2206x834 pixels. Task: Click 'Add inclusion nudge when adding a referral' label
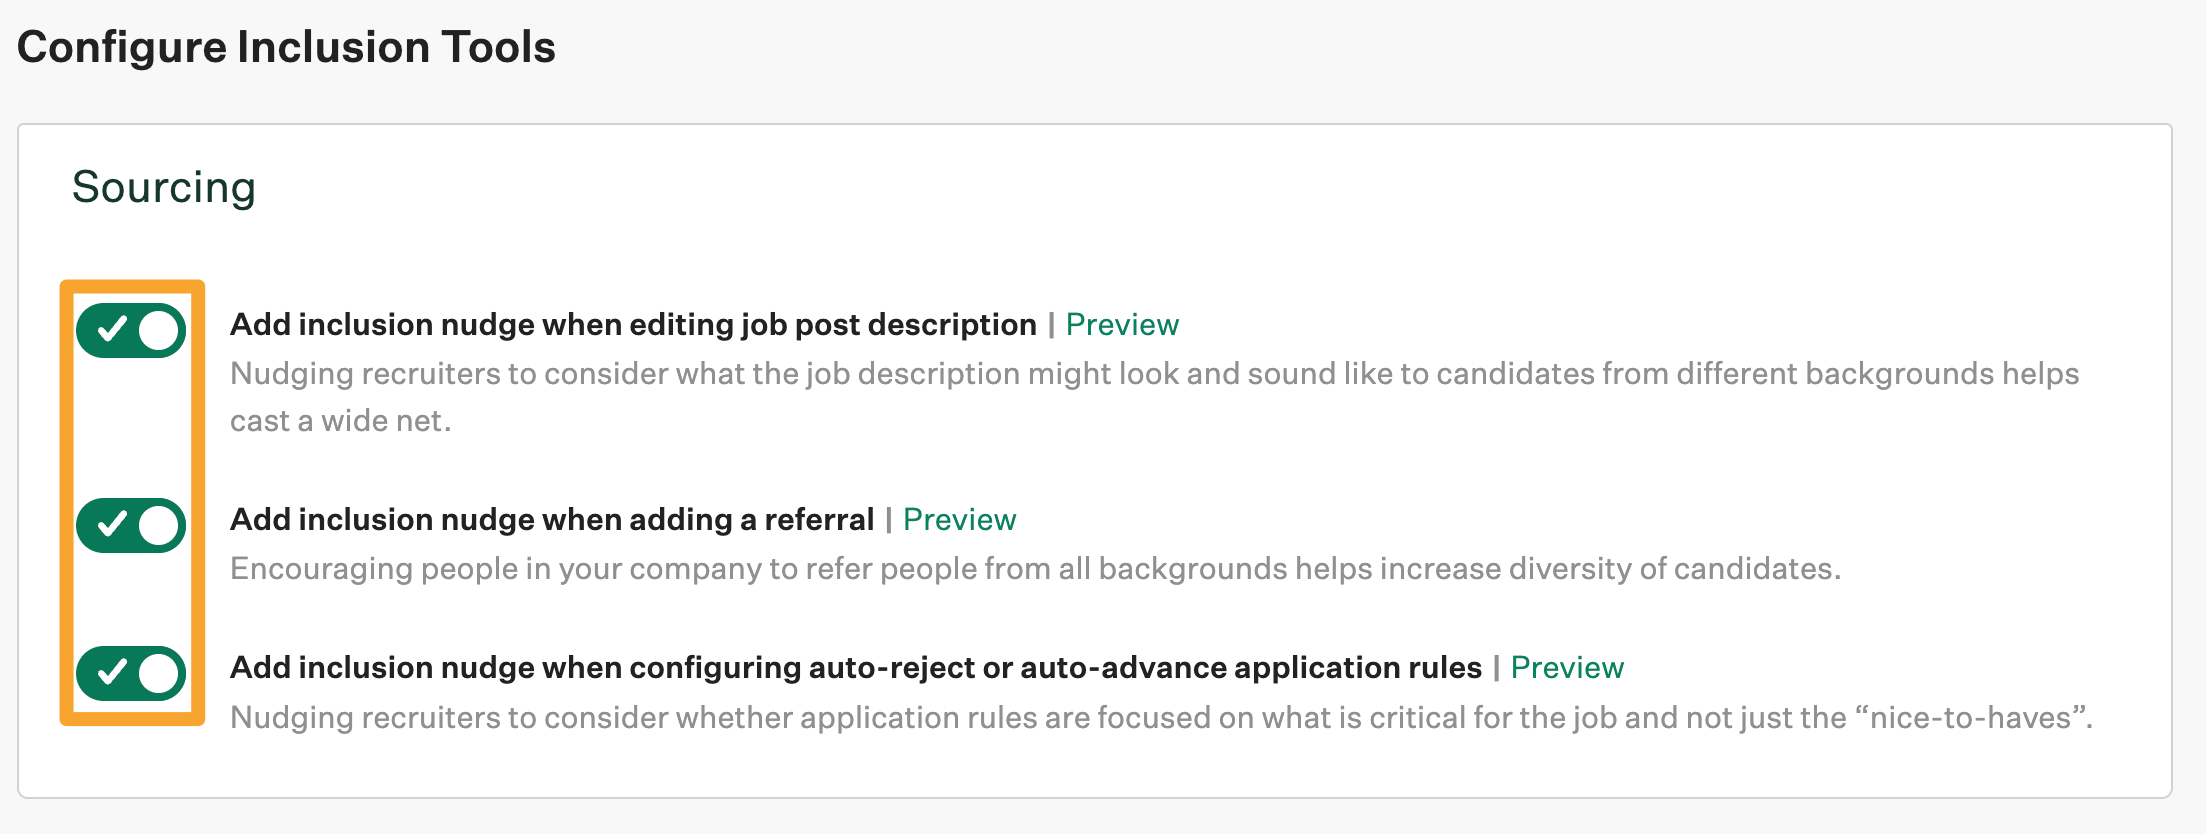[552, 520]
